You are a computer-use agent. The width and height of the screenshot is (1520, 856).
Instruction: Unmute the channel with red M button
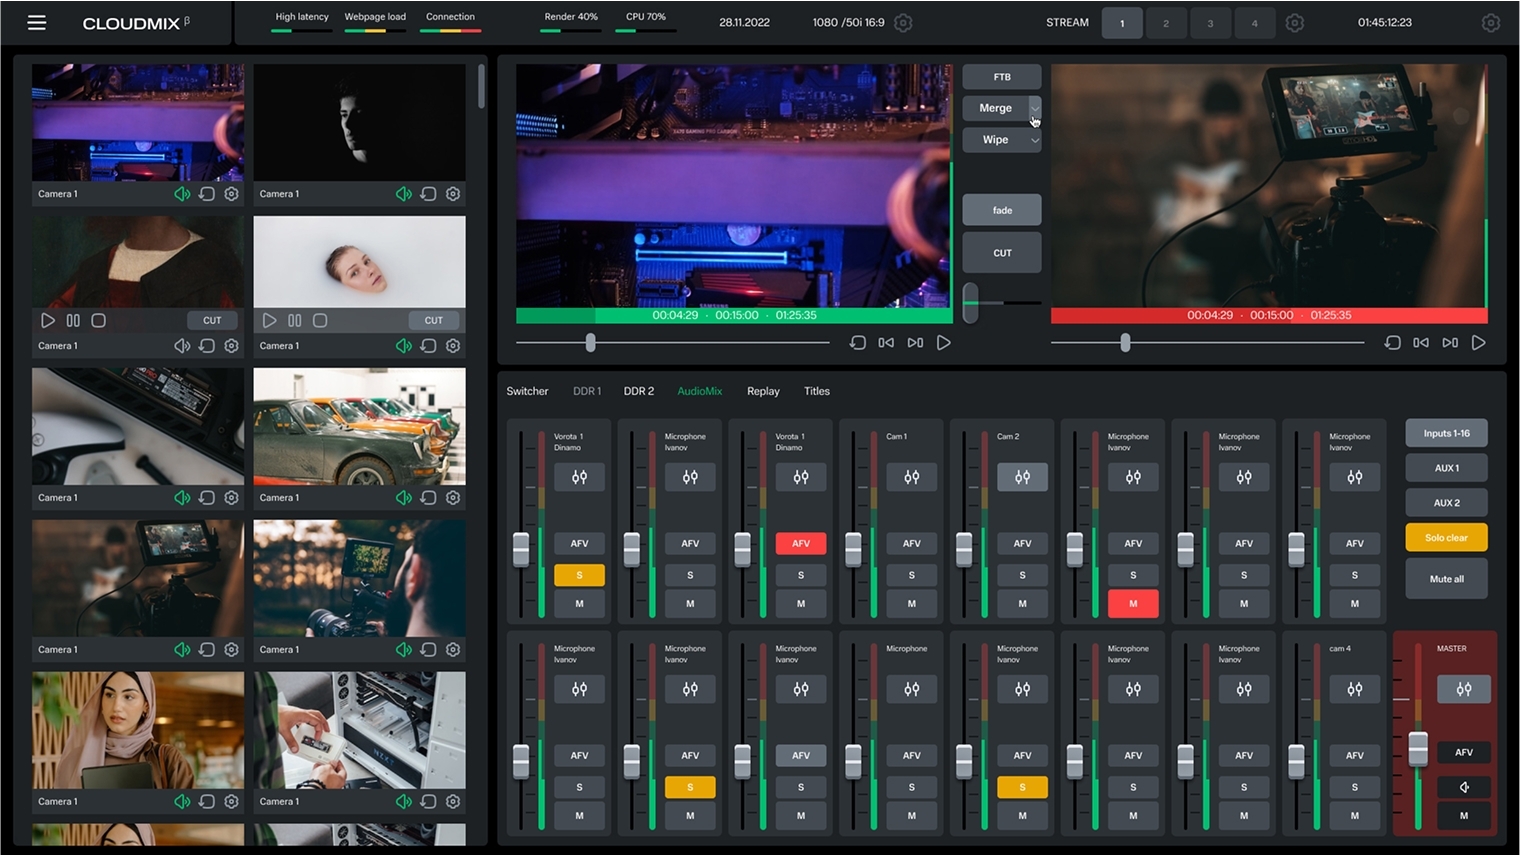click(x=1133, y=604)
